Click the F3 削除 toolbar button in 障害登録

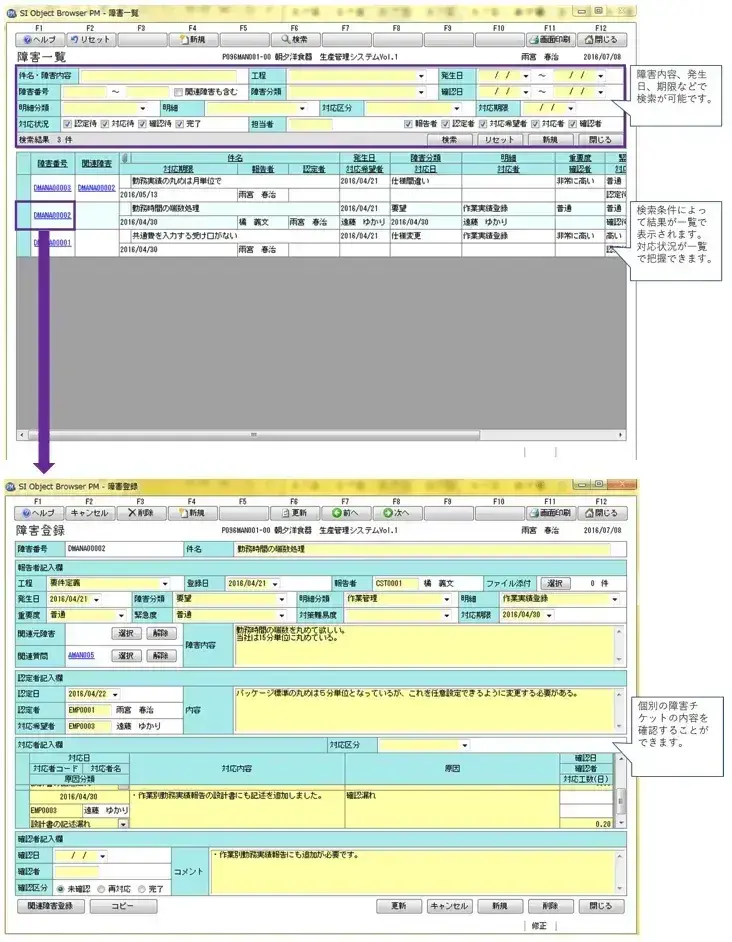(x=141, y=513)
